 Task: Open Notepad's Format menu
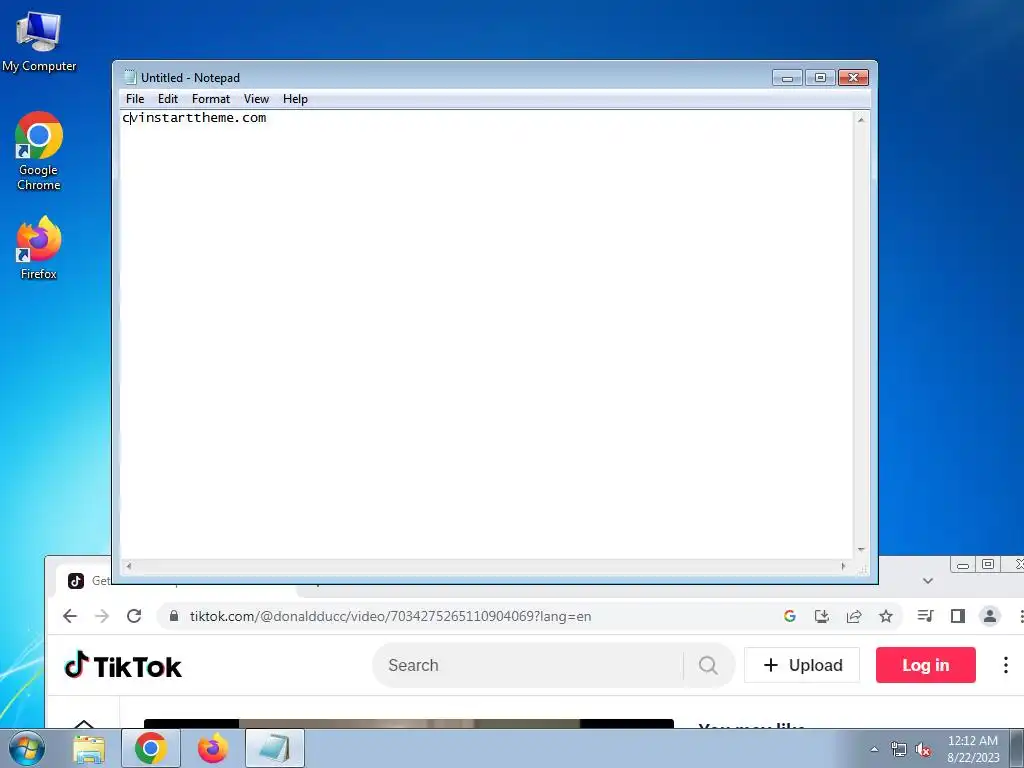211,99
